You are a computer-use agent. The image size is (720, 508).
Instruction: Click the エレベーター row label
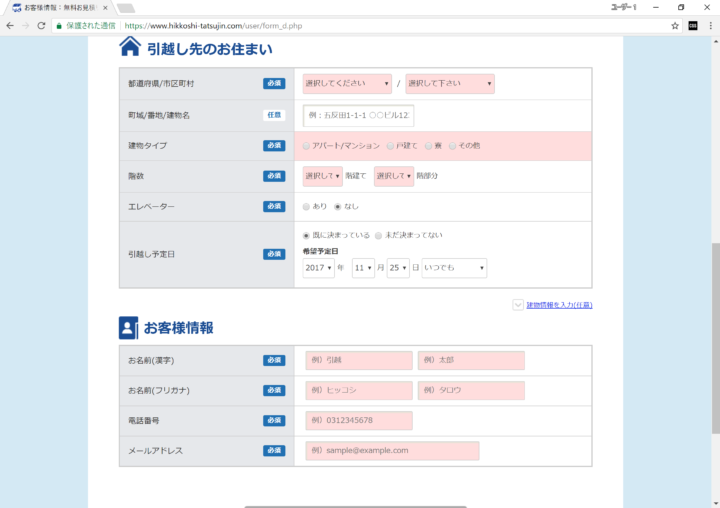tap(151, 207)
